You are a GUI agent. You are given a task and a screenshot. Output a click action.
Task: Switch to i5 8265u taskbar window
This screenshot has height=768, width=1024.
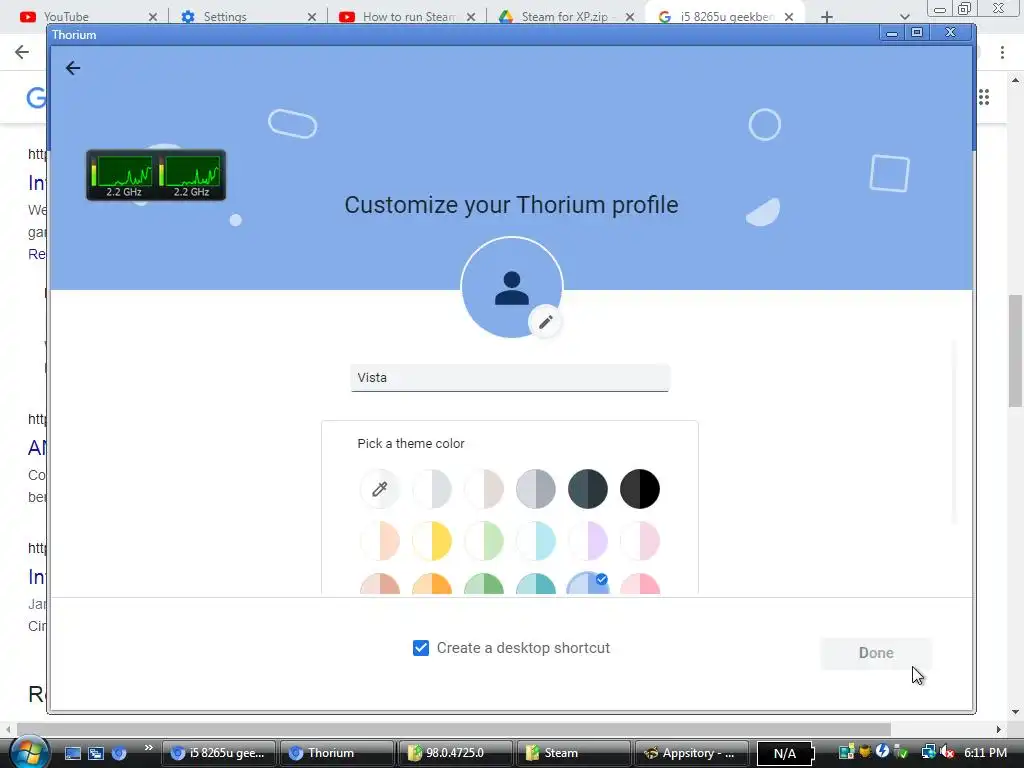[x=218, y=753]
